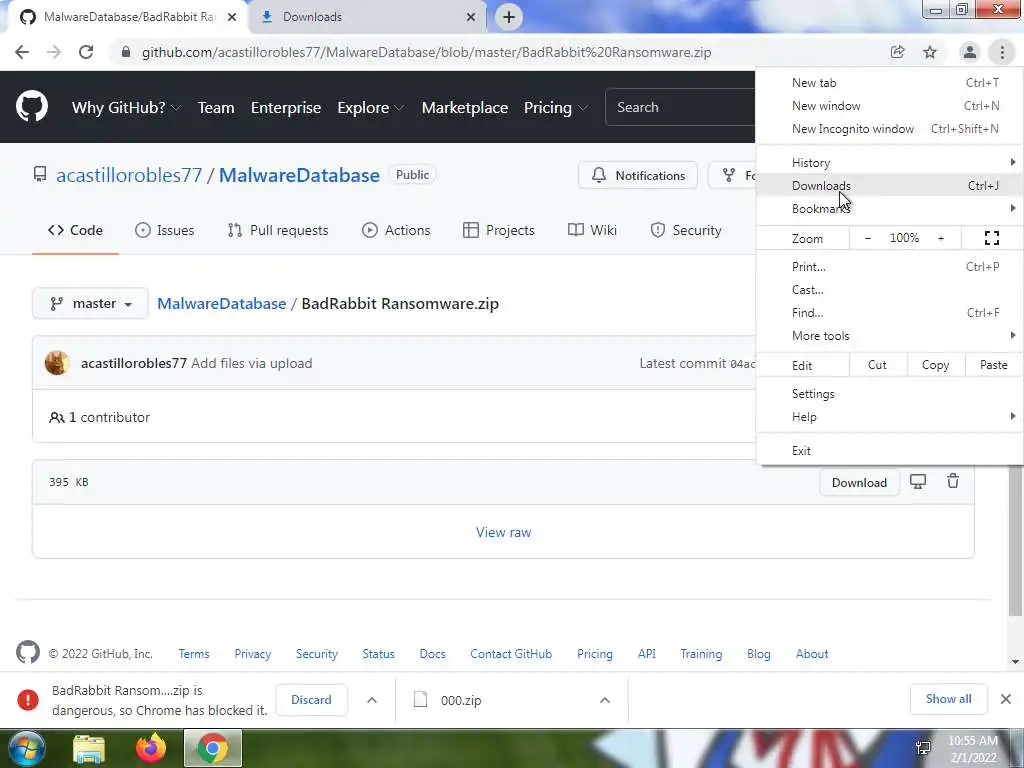
Task: Open the Pull requests tab
Action: (278, 230)
